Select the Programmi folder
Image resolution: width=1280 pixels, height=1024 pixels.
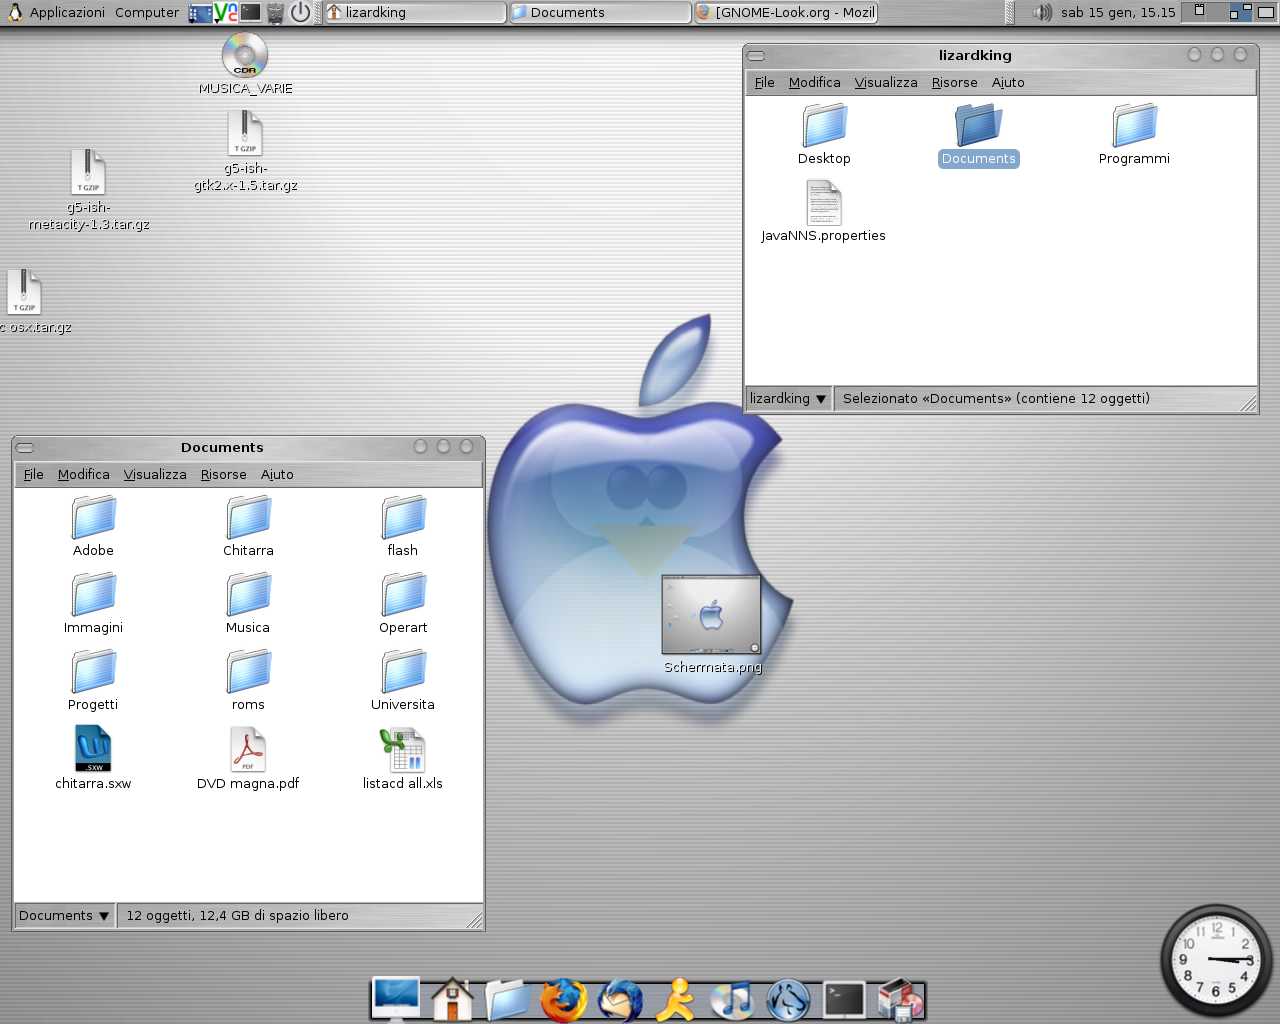pyautogui.click(x=1134, y=135)
